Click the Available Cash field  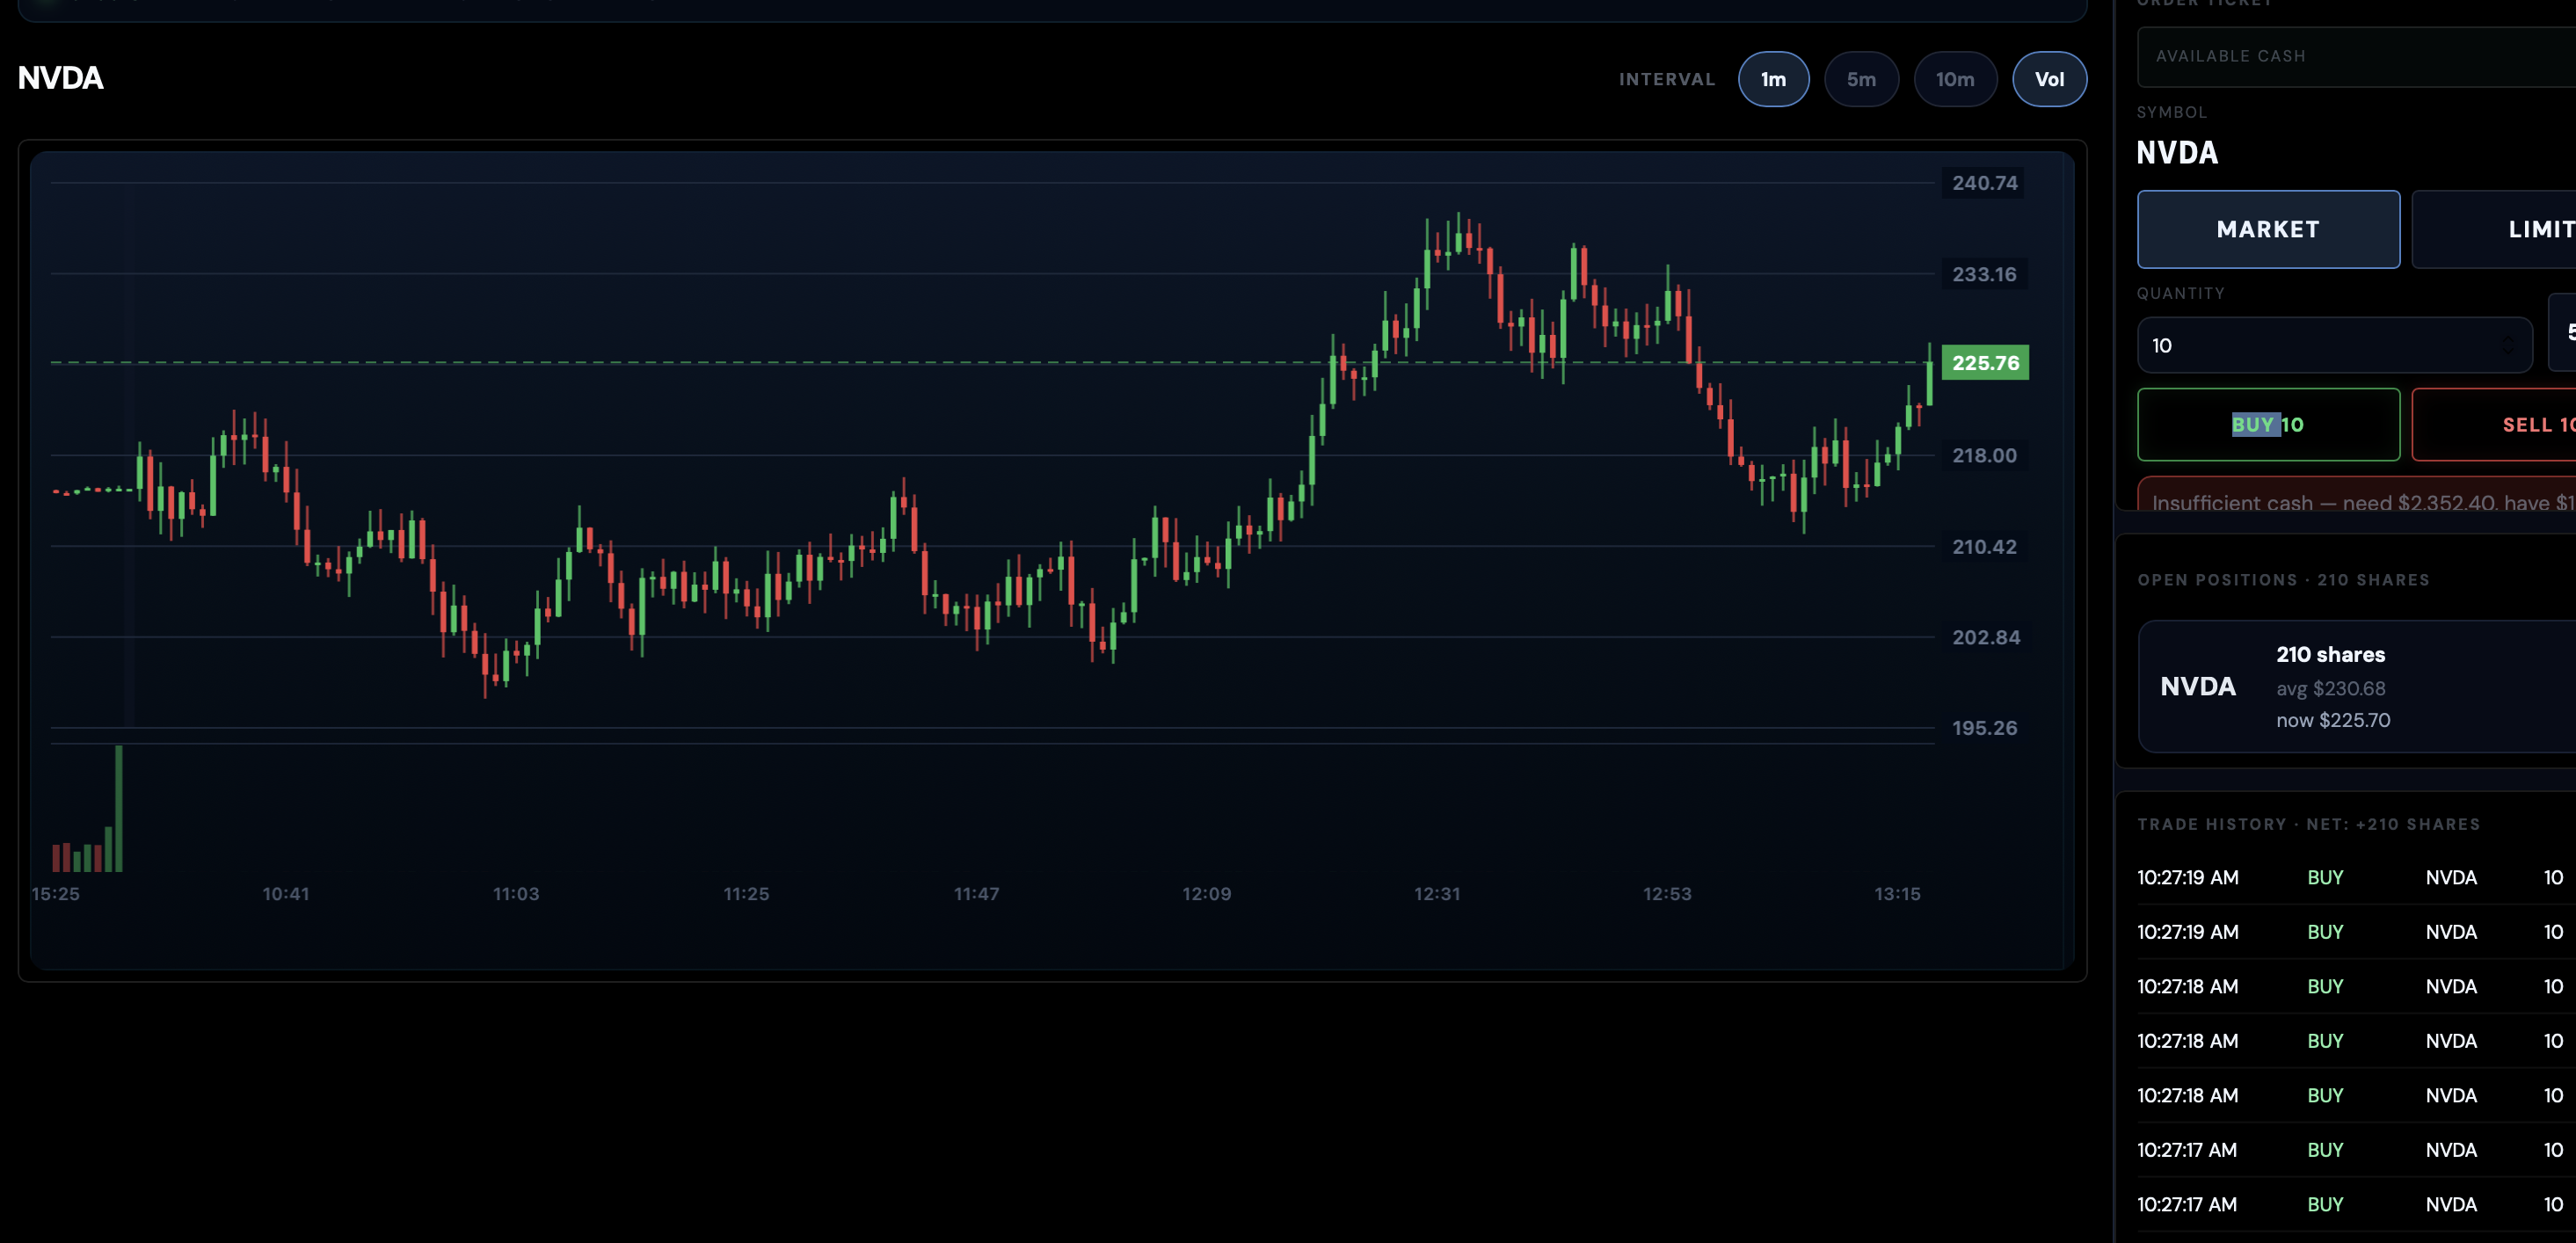[x=2356, y=57]
